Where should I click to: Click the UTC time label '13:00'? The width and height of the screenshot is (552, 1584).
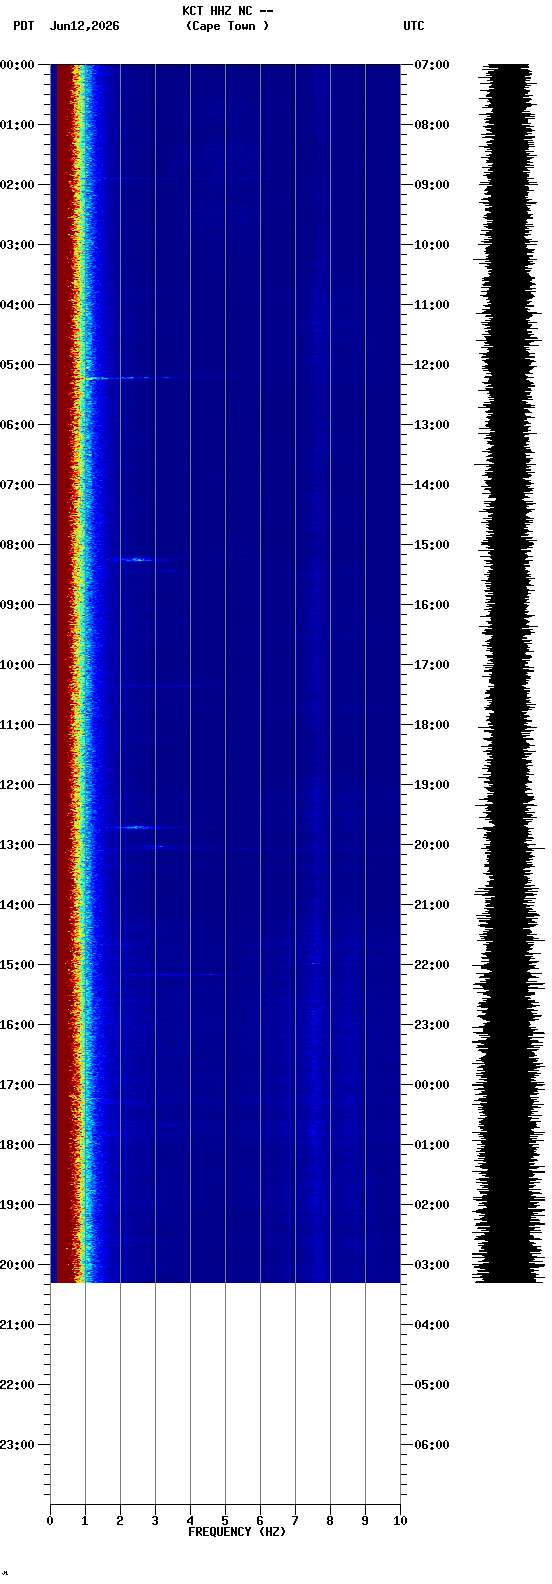(x=432, y=425)
